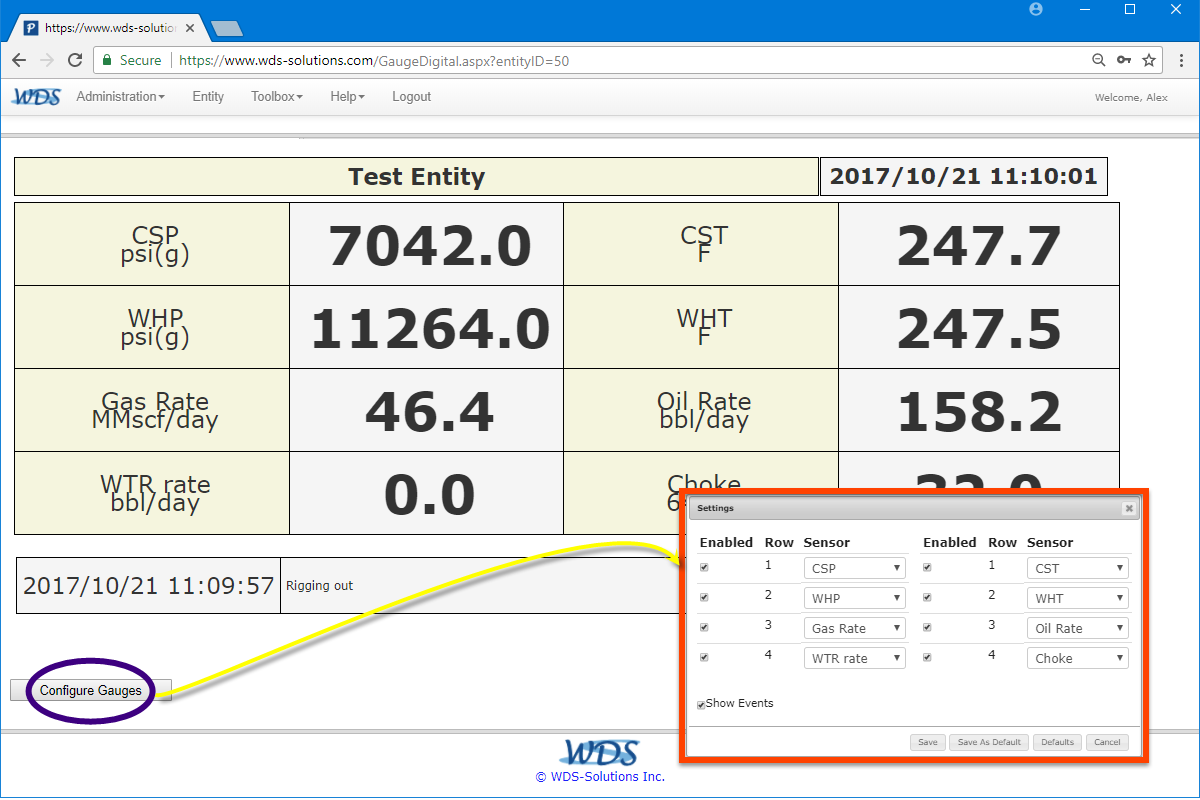Toggle Enabled checkbox for CST row
Viewport: 1200px width, 800px height.
click(928, 567)
